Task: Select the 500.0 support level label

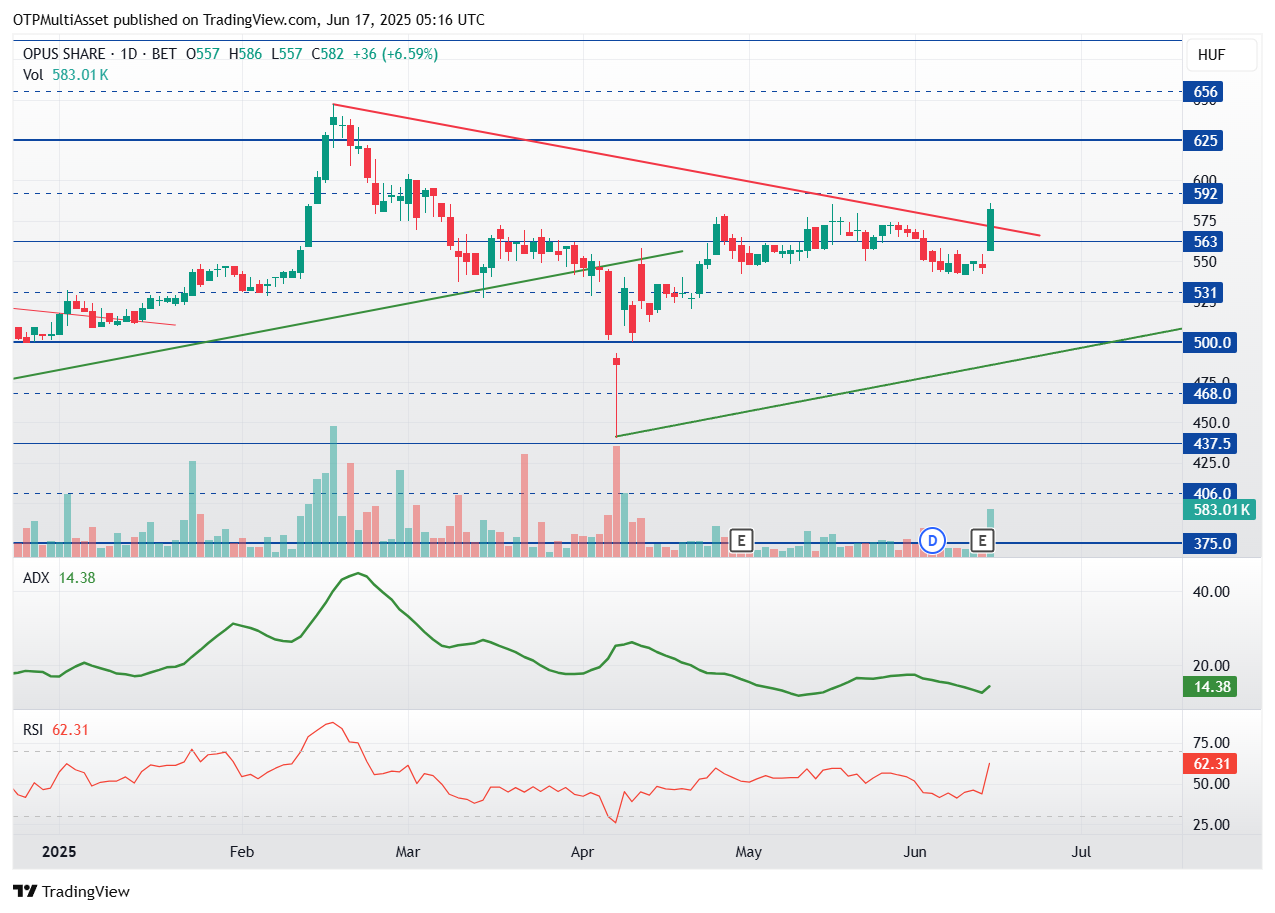Action: 1210,343
